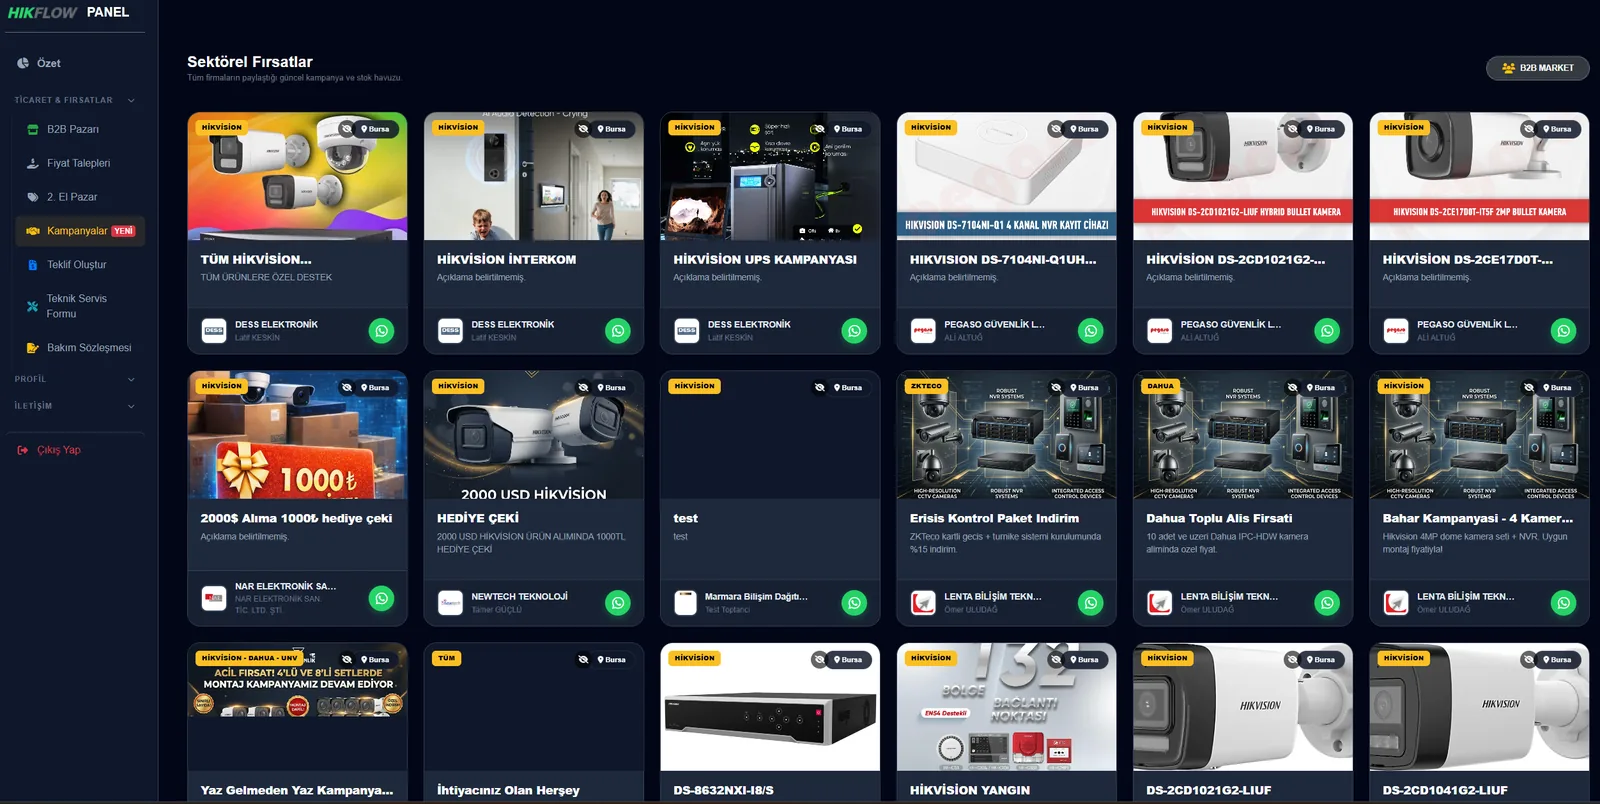Toggle eye-slash icon on DS-7104NI-Q1UH card
This screenshot has height=804, width=1600.
1056,129
